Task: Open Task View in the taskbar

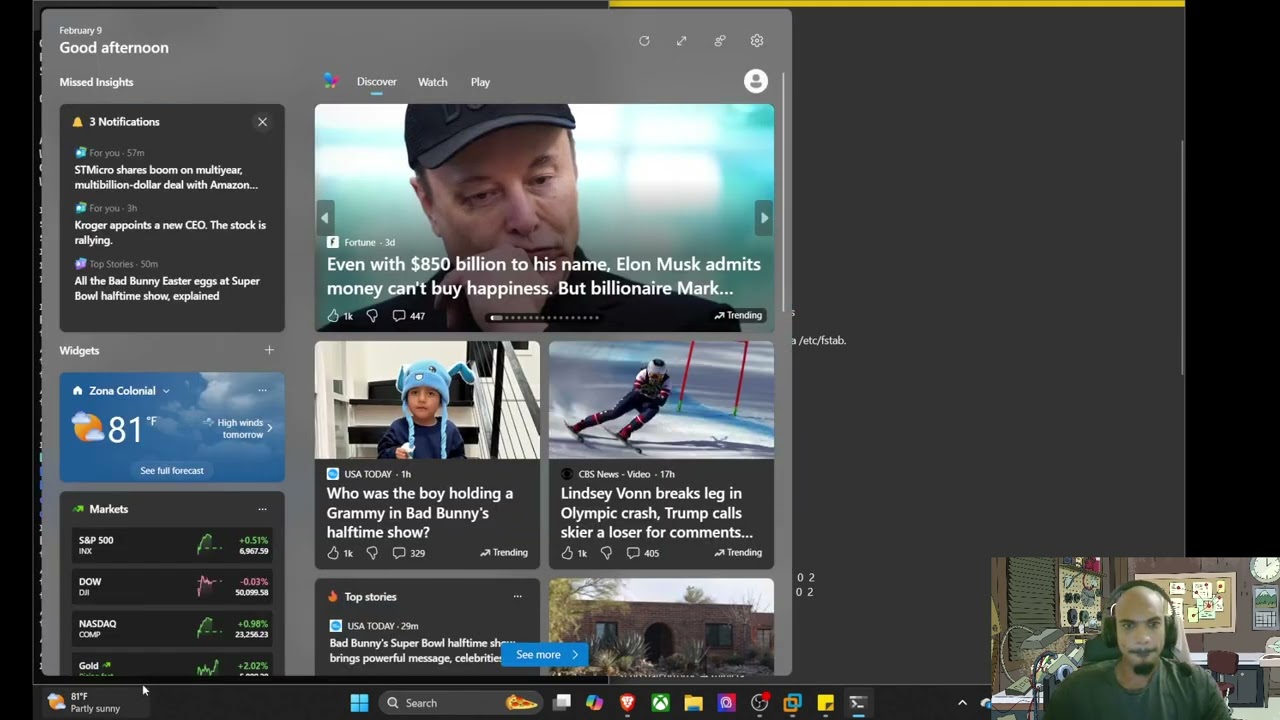Action: [562, 703]
